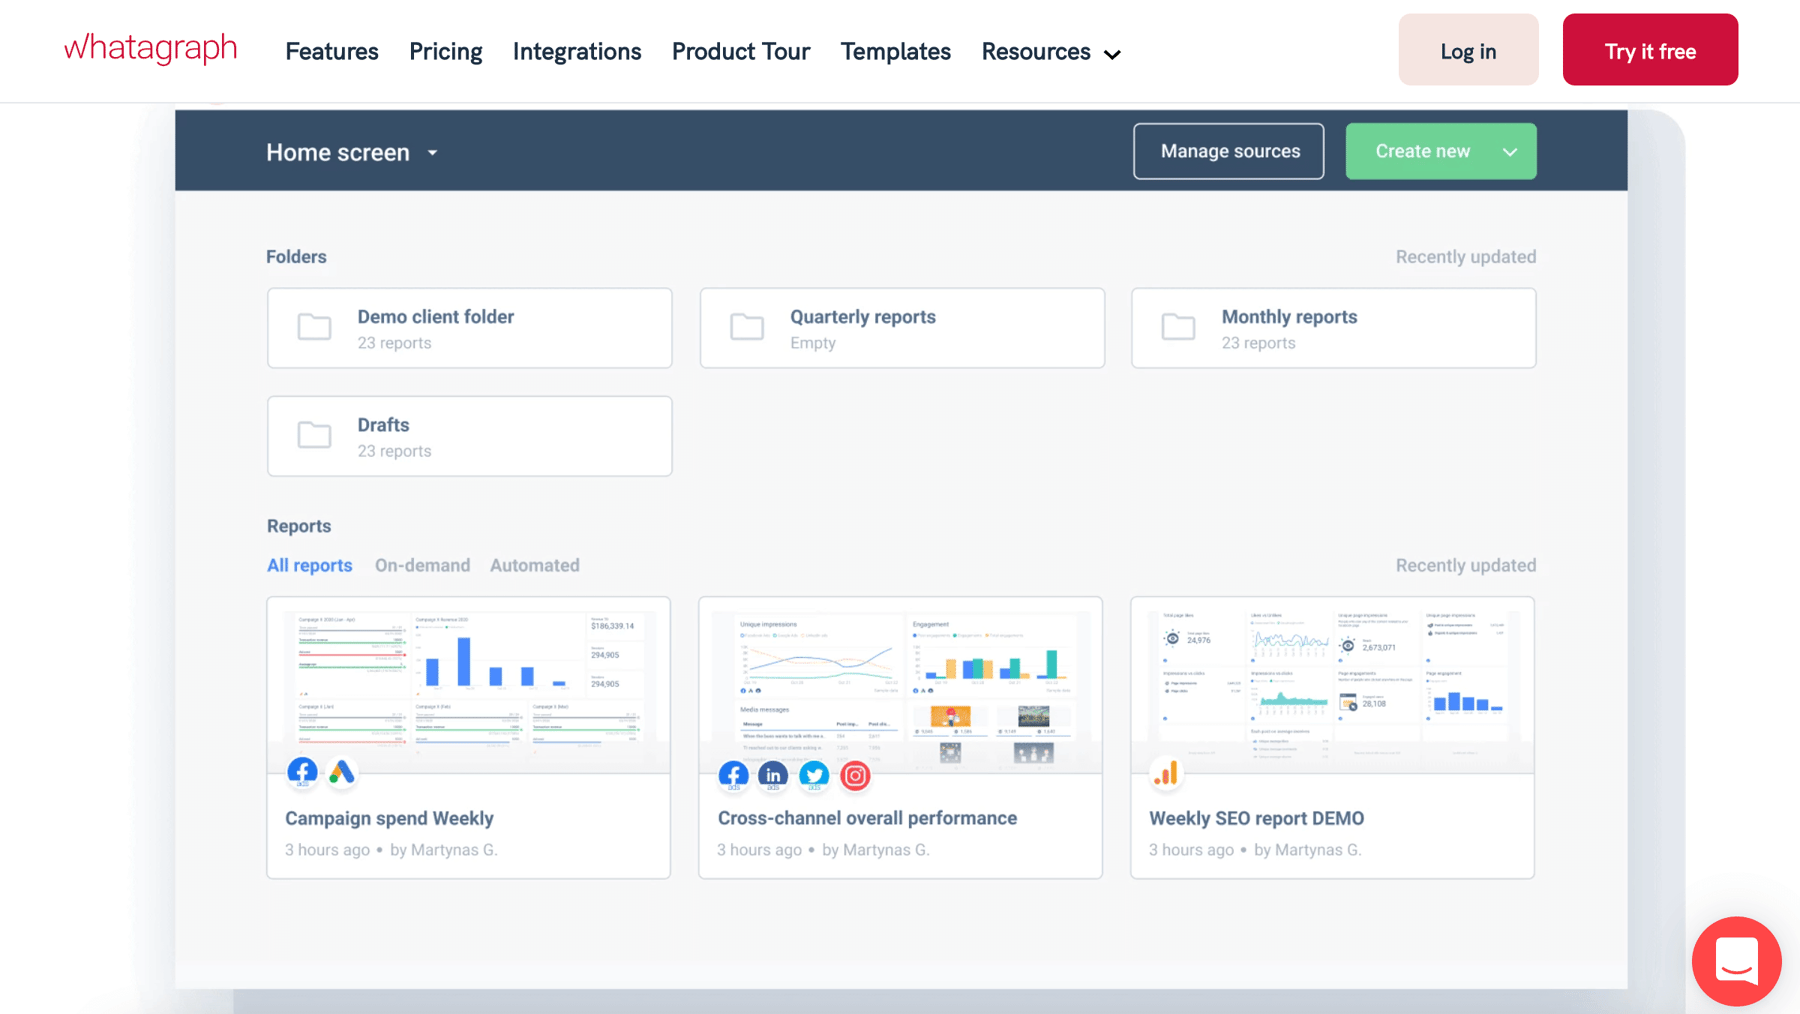Click the Manage sources button
The width and height of the screenshot is (1800, 1014).
(x=1228, y=151)
